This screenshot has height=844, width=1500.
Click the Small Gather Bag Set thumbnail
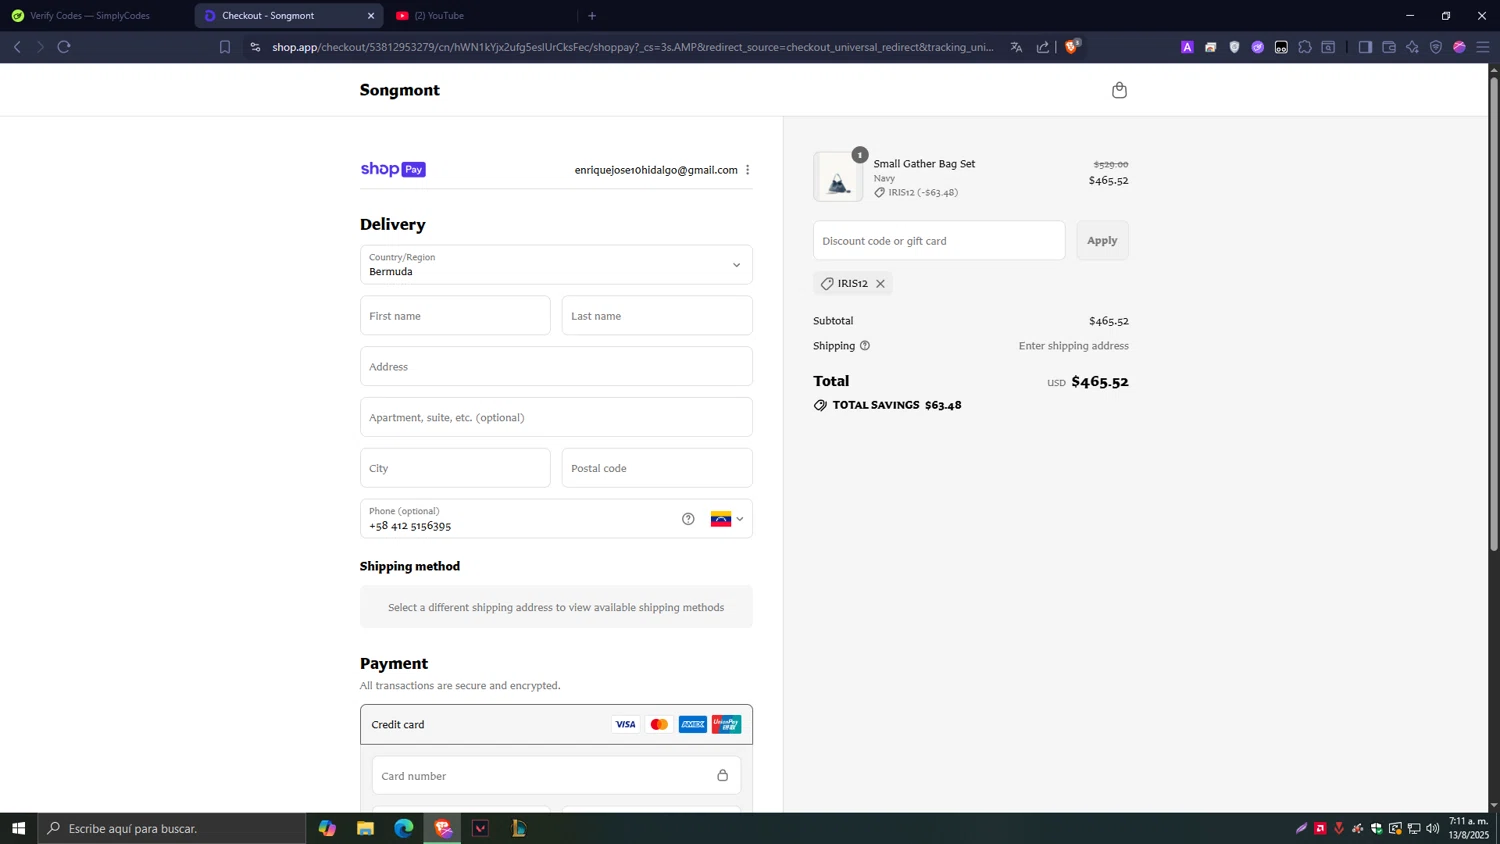click(838, 177)
